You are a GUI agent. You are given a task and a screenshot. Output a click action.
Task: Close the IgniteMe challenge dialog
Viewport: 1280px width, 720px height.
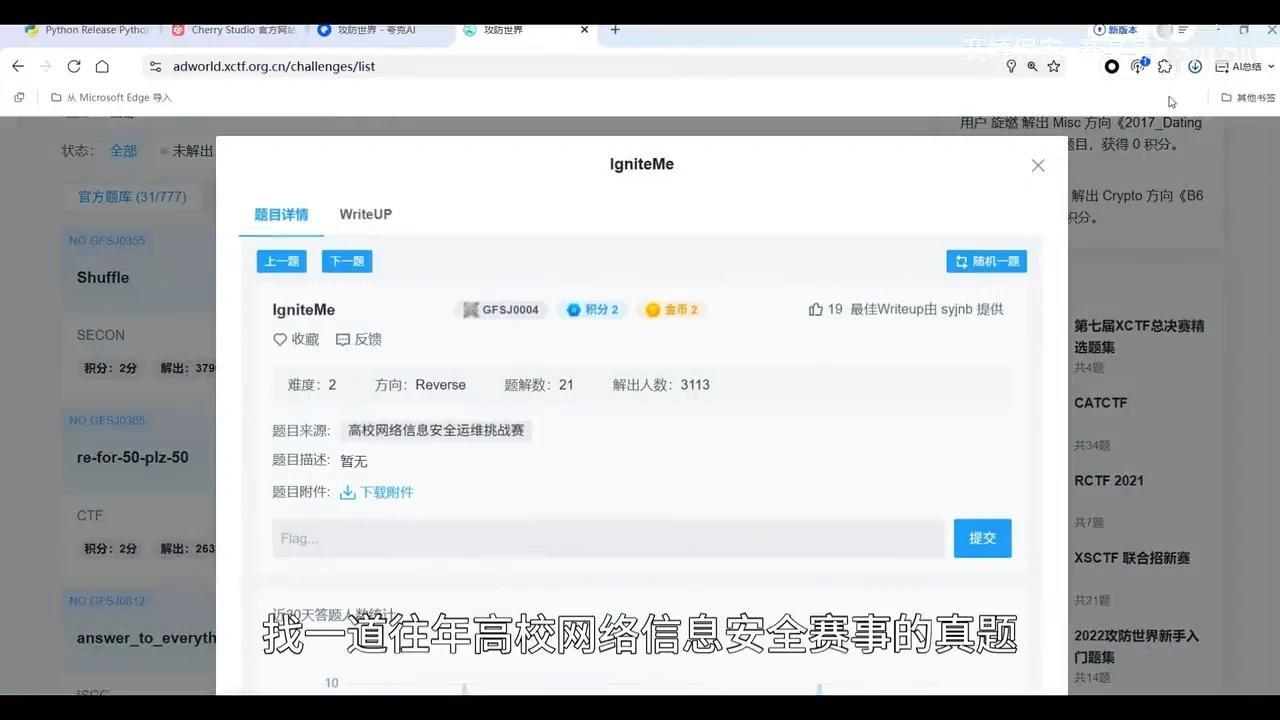click(x=1038, y=165)
